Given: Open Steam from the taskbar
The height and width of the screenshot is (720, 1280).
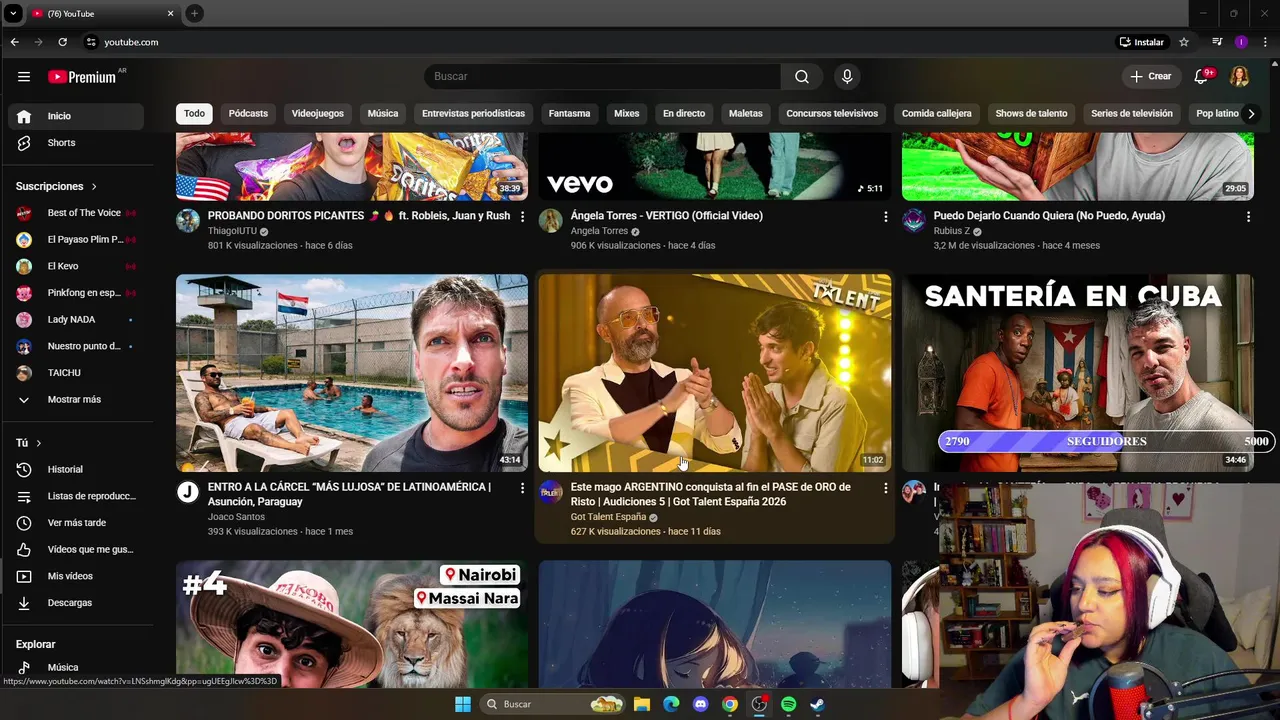Looking at the screenshot, I should tap(817, 704).
